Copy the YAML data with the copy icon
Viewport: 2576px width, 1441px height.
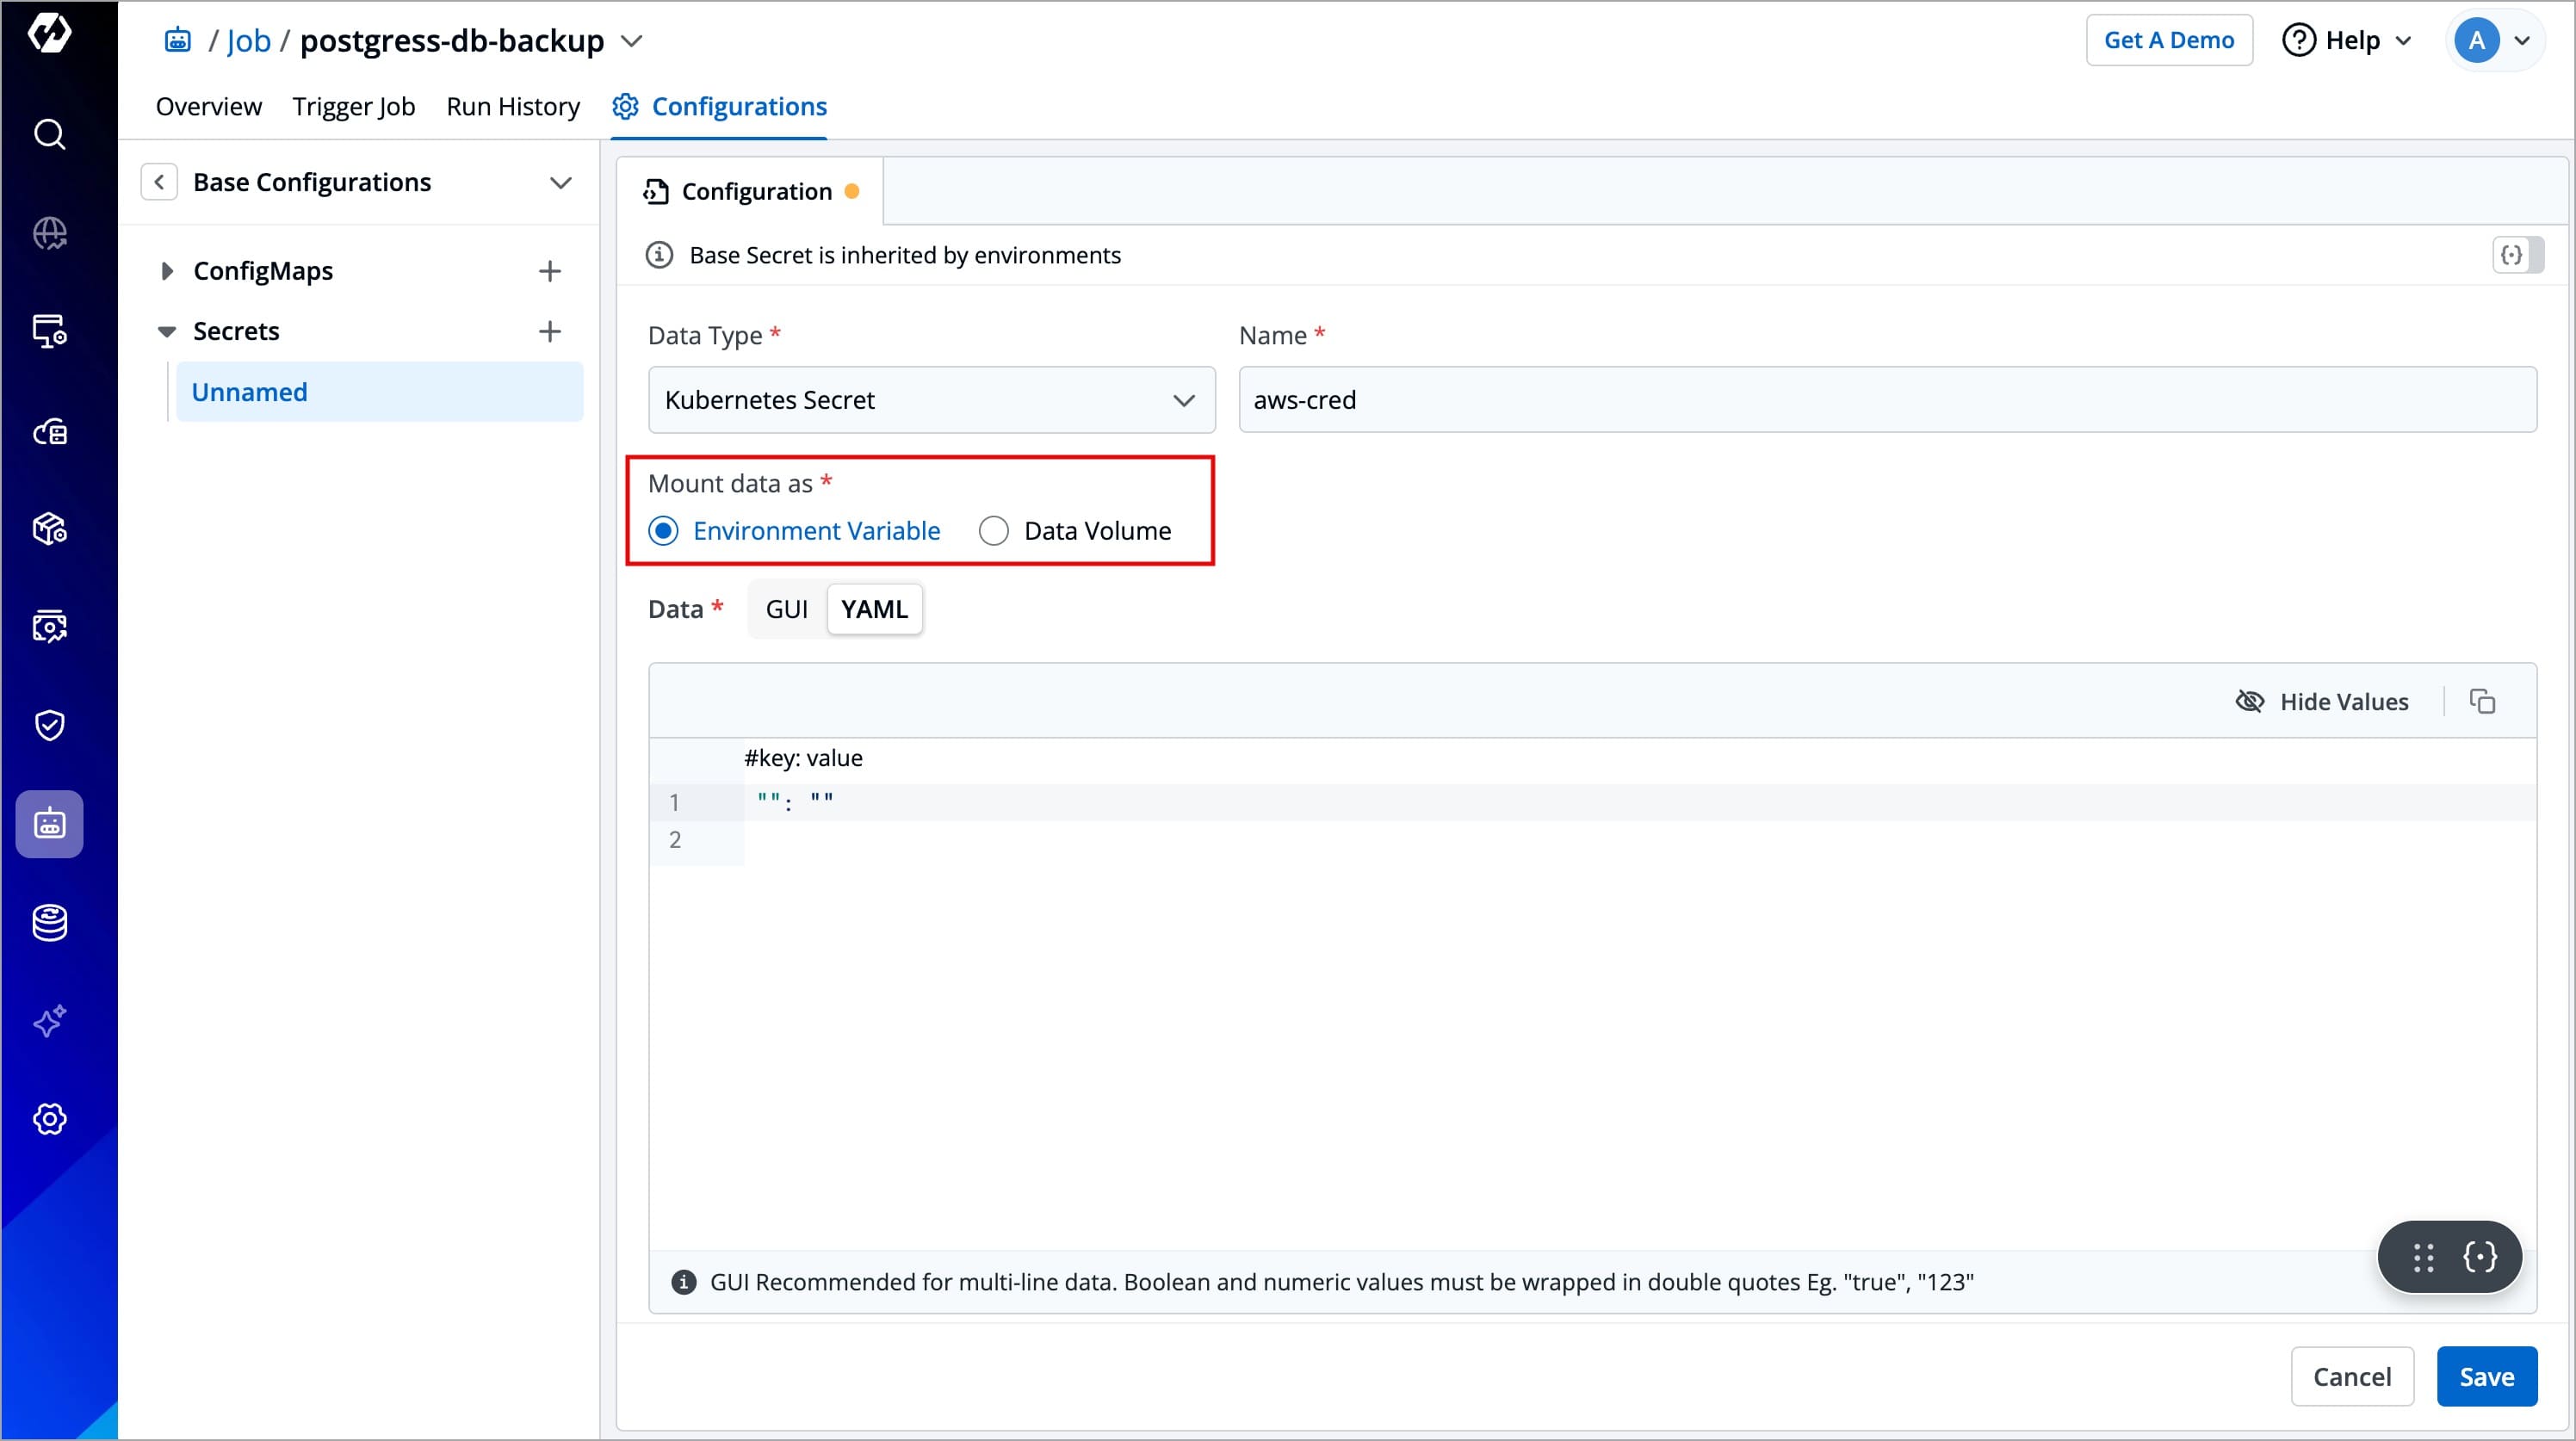pyautogui.click(x=2482, y=702)
